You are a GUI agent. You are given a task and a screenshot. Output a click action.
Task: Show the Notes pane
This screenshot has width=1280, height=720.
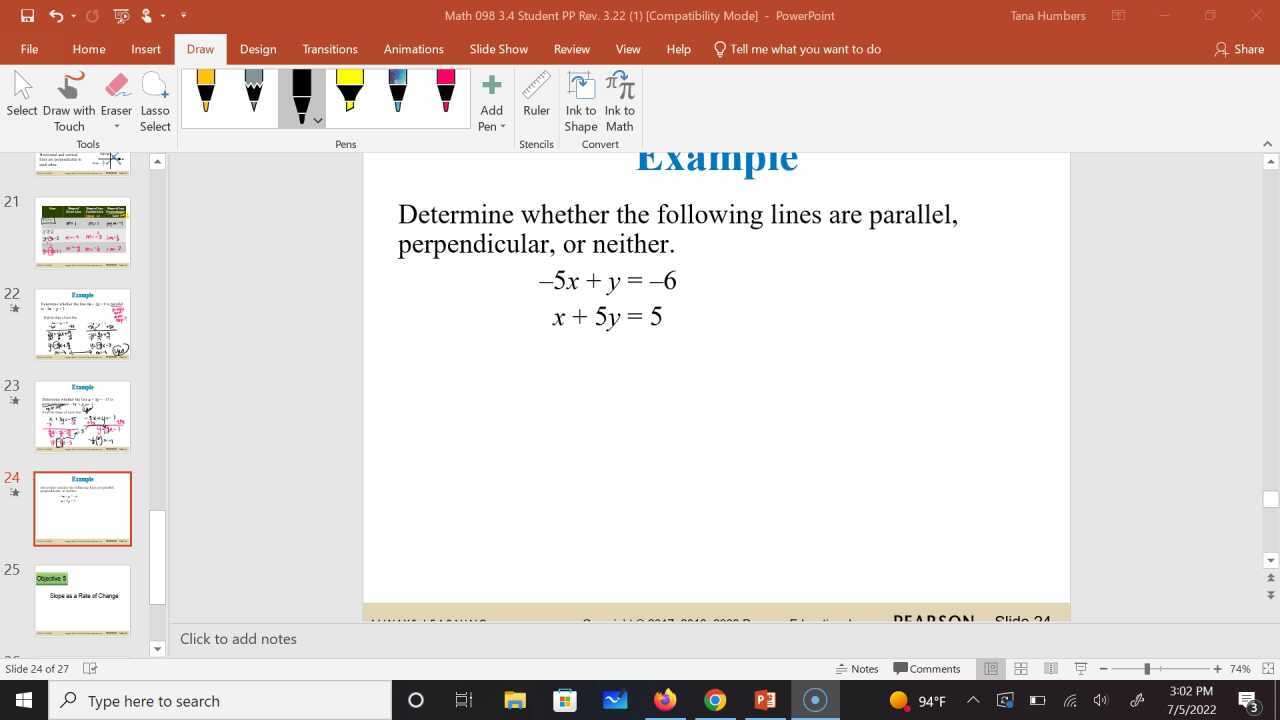point(857,668)
